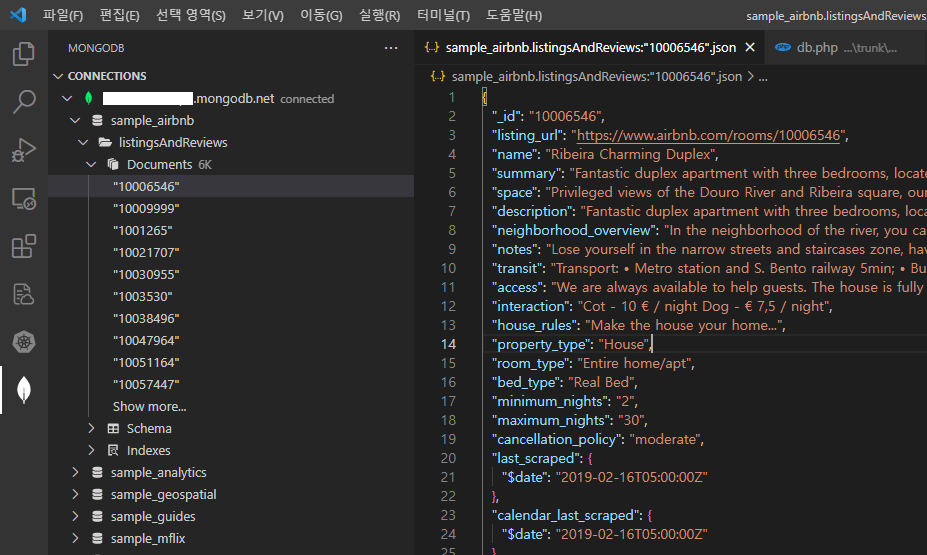Click Show more... to load documents
927x555 pixels.
point(150,407)
